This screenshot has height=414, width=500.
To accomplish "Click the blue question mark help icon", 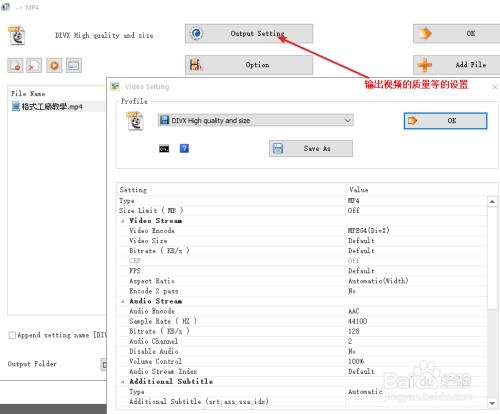I will pyautogui.click(x=184, y=148).
